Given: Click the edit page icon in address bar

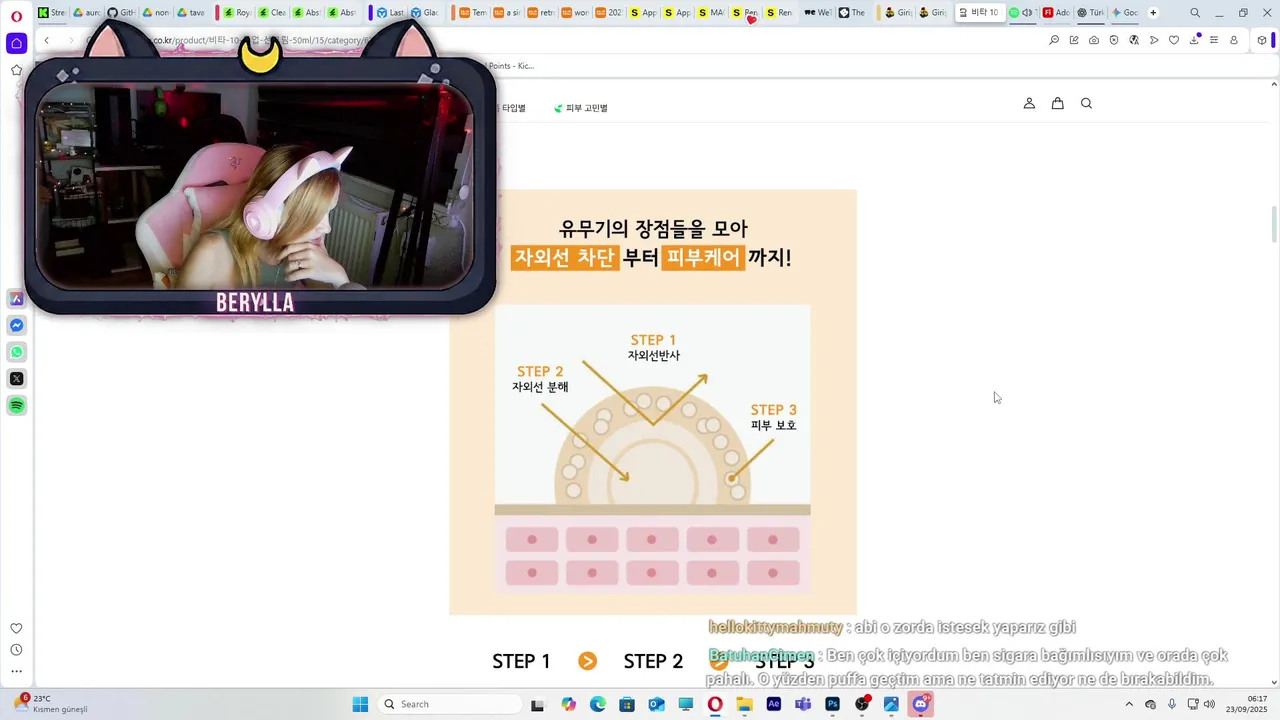Looking at the screenshot, I should (x=1074, y=40).
